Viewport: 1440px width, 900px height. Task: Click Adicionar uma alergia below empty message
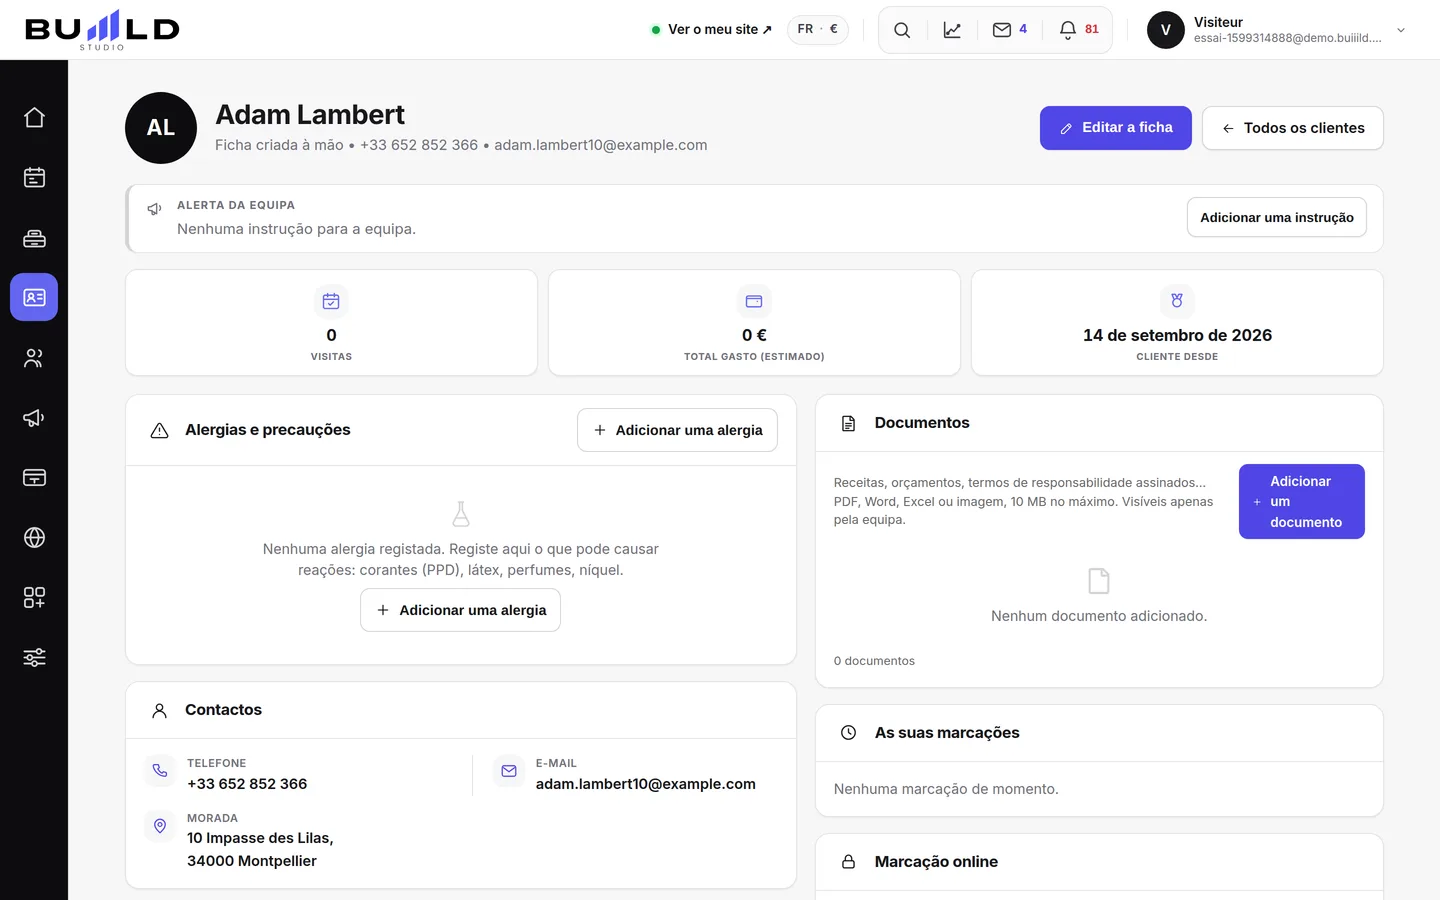(x=460, y=610)
